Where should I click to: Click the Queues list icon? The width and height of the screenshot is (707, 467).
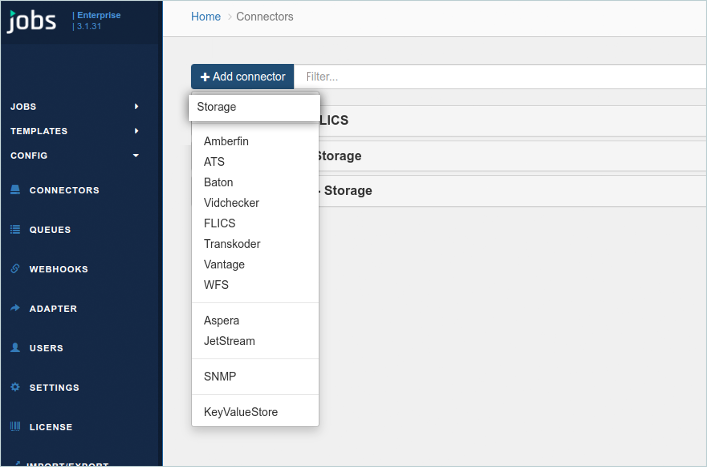pos(15,230)
